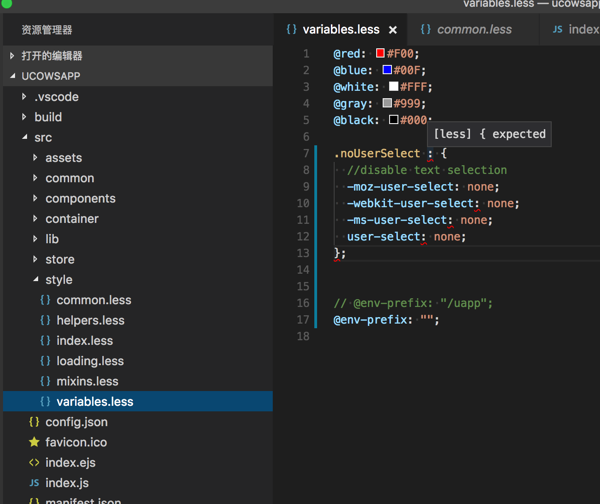Image resolution: width=600 pixels, height=504 pixels.
Task: Open index.less in the file tree
Action: (x=84, y=341)
